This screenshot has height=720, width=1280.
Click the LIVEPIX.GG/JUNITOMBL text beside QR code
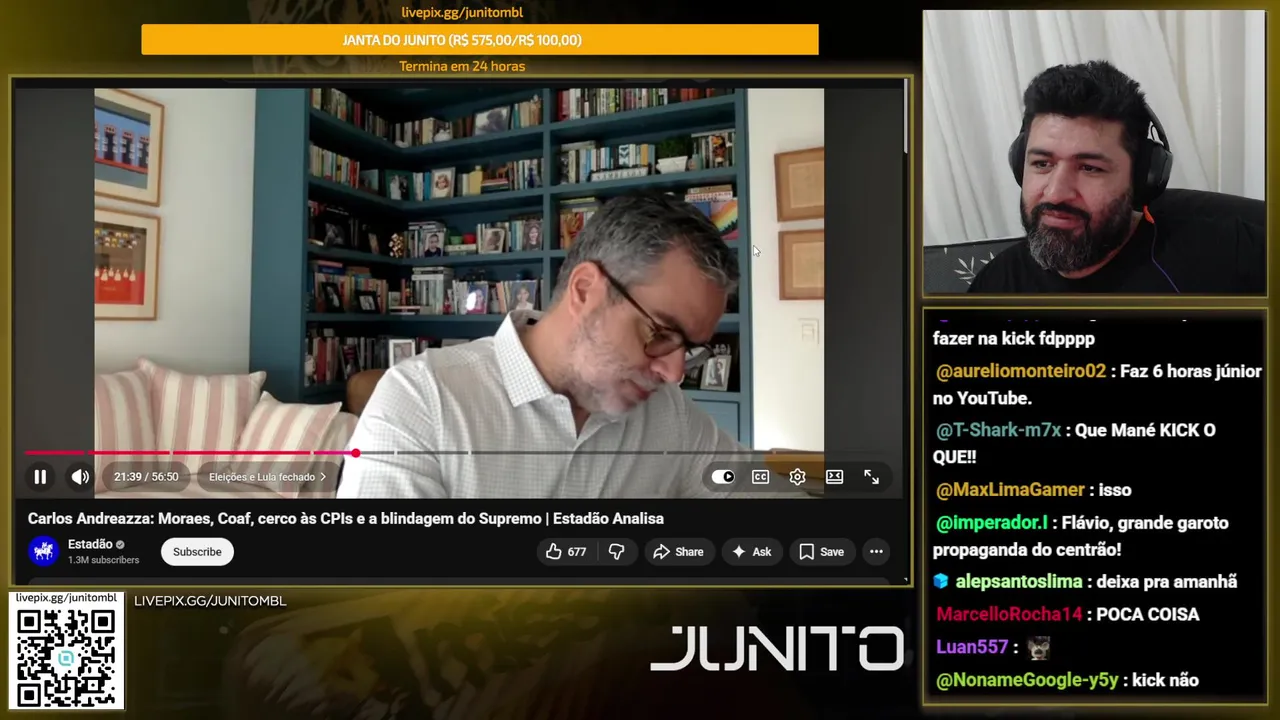[210, 601]
